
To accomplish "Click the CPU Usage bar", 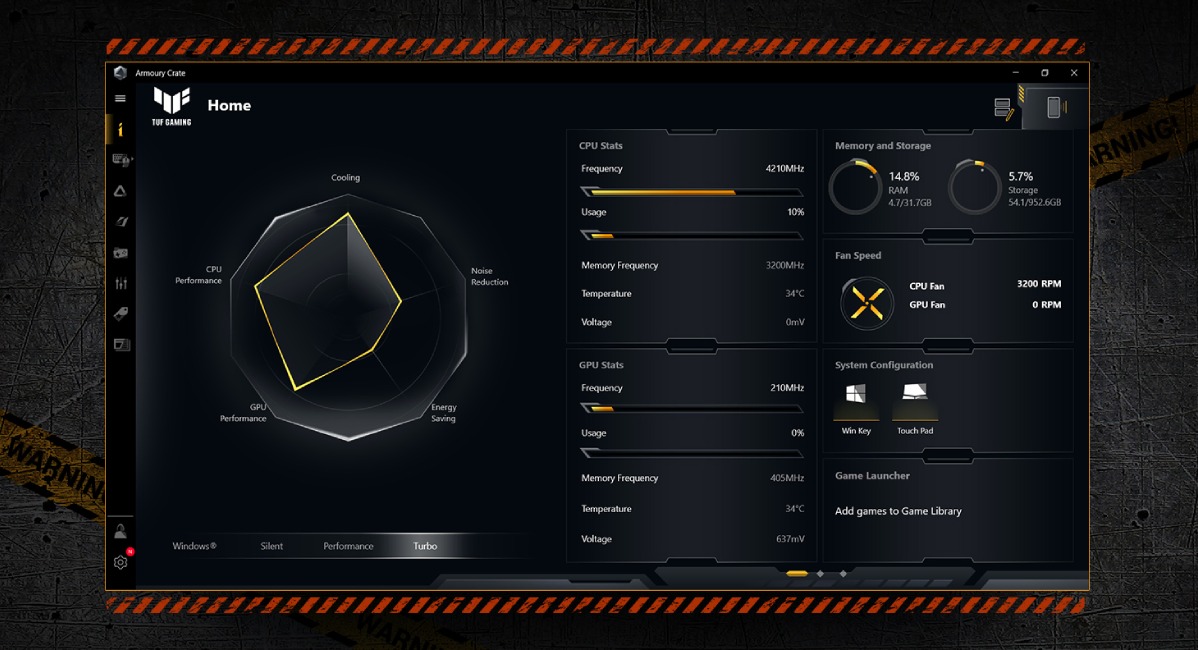I will click(691, 235).
